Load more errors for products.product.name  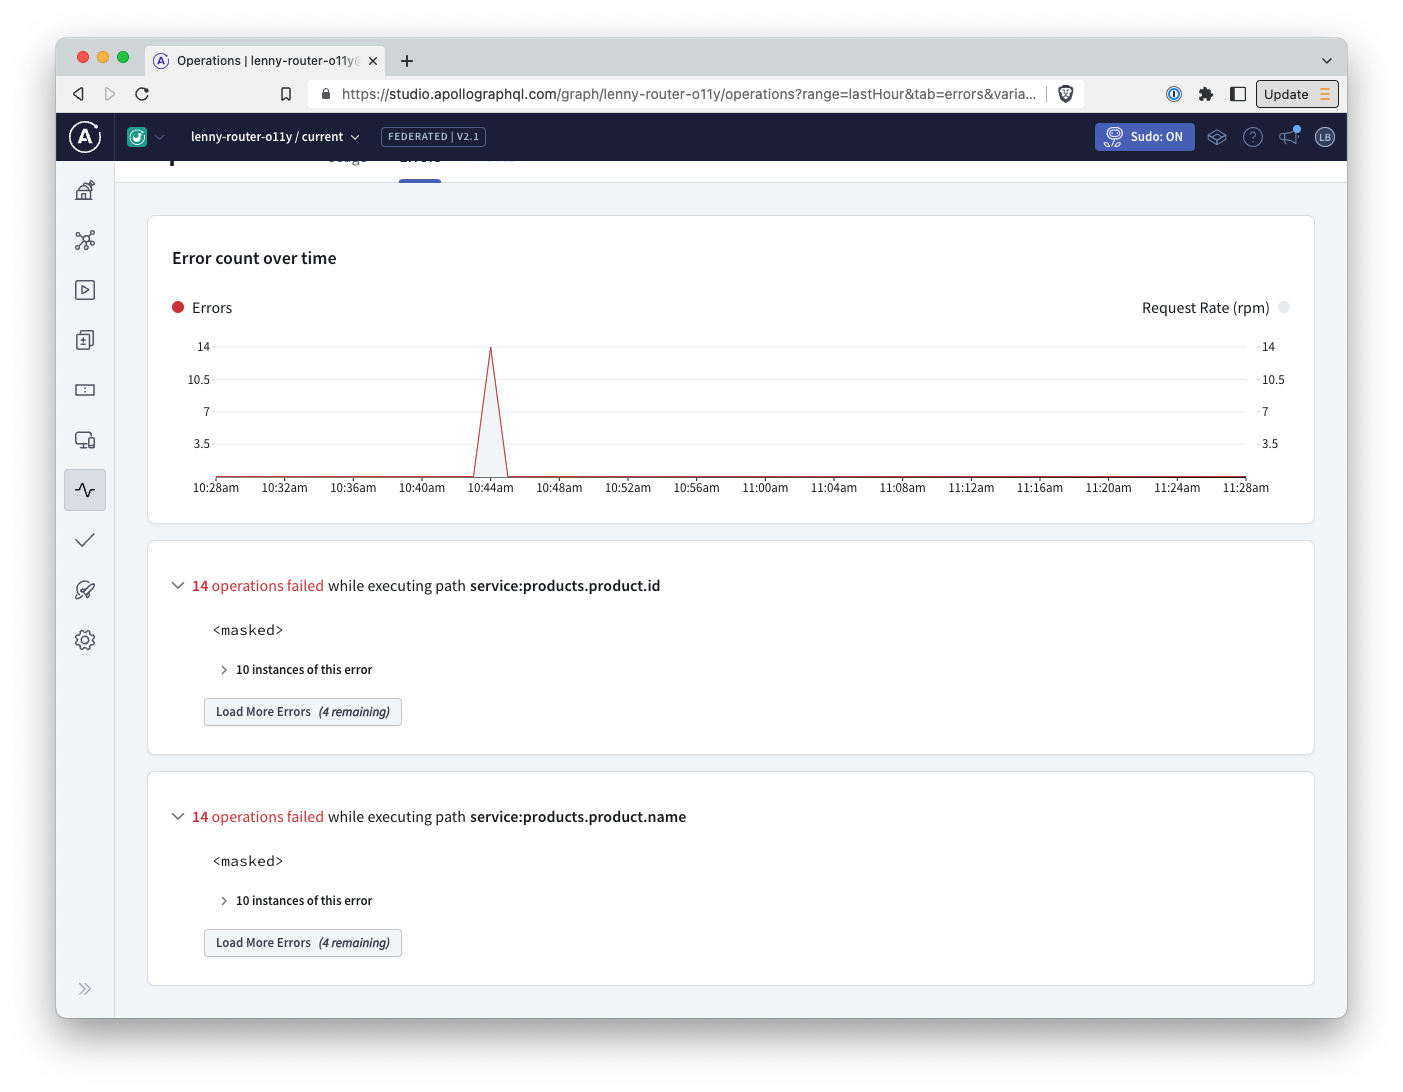point(303,943)
